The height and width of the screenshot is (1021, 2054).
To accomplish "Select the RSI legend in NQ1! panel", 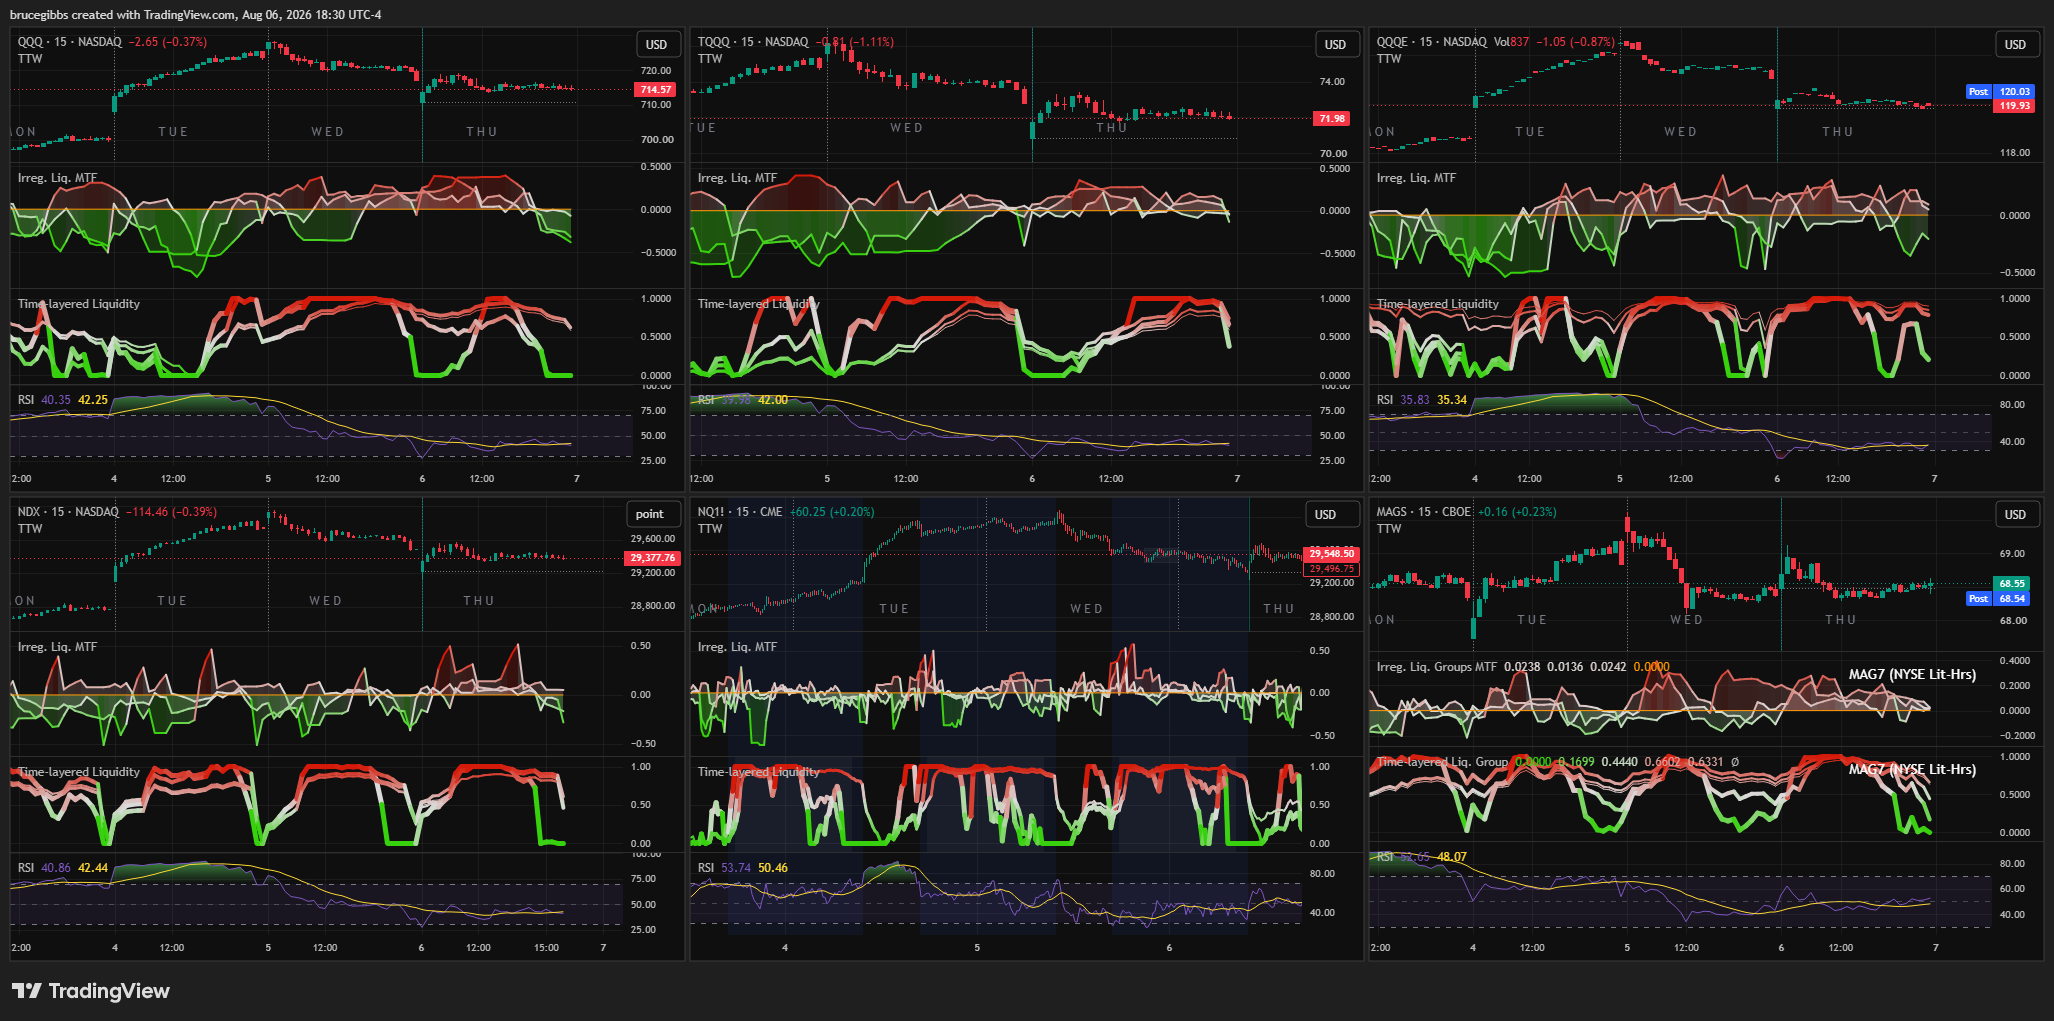I will [706, 868].
